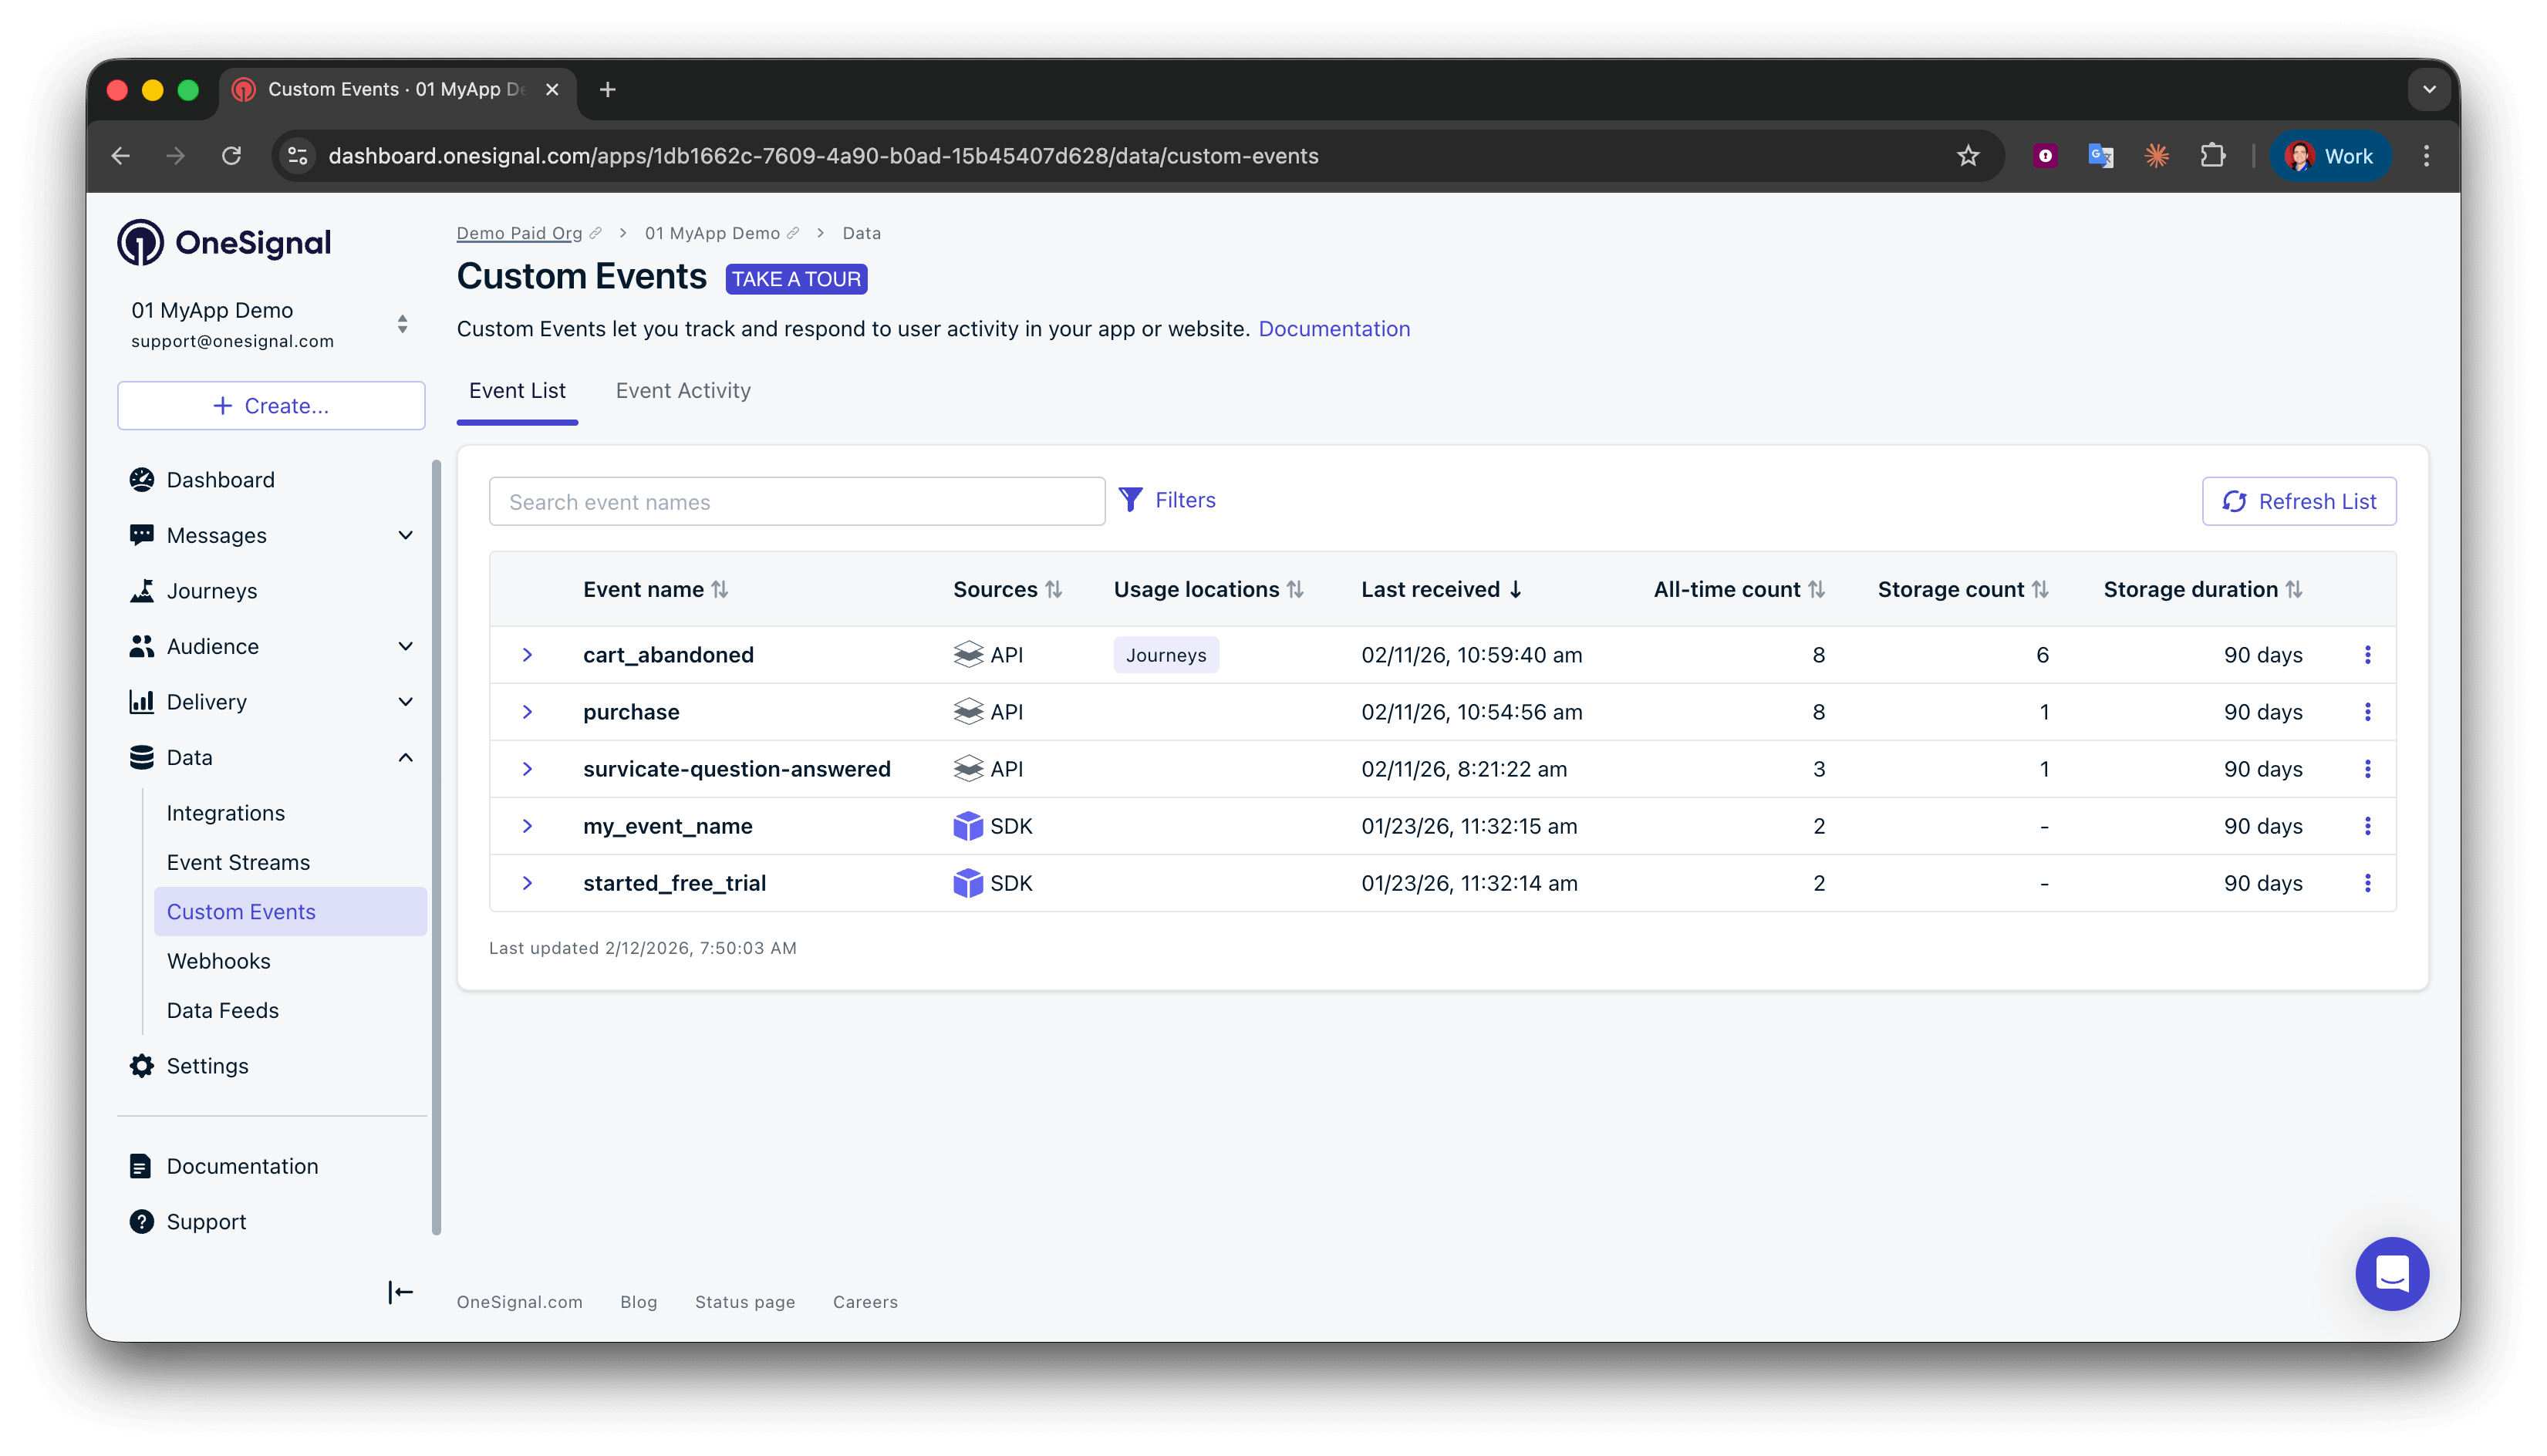The width and height of the screenshot is (2547, 1456).
Task: Open the started_free_trial row three-dot menu
Action: 2367,883
